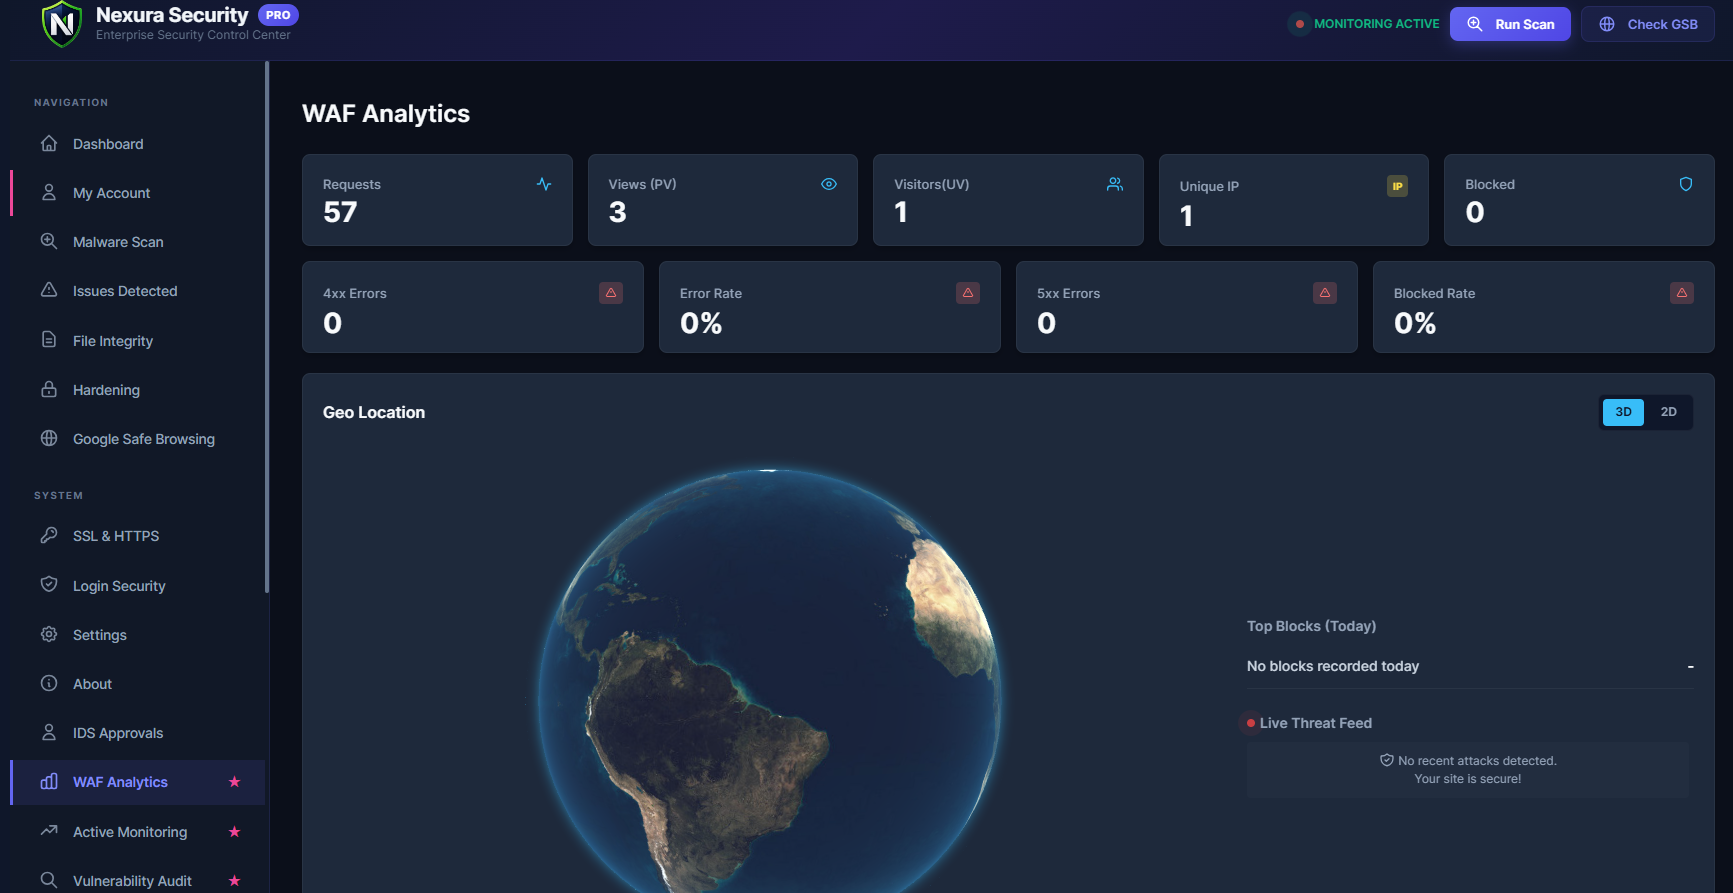Click the Vulnerability Audit search icon
This screenshot has width=1733, height=893.
coord(49,880)
